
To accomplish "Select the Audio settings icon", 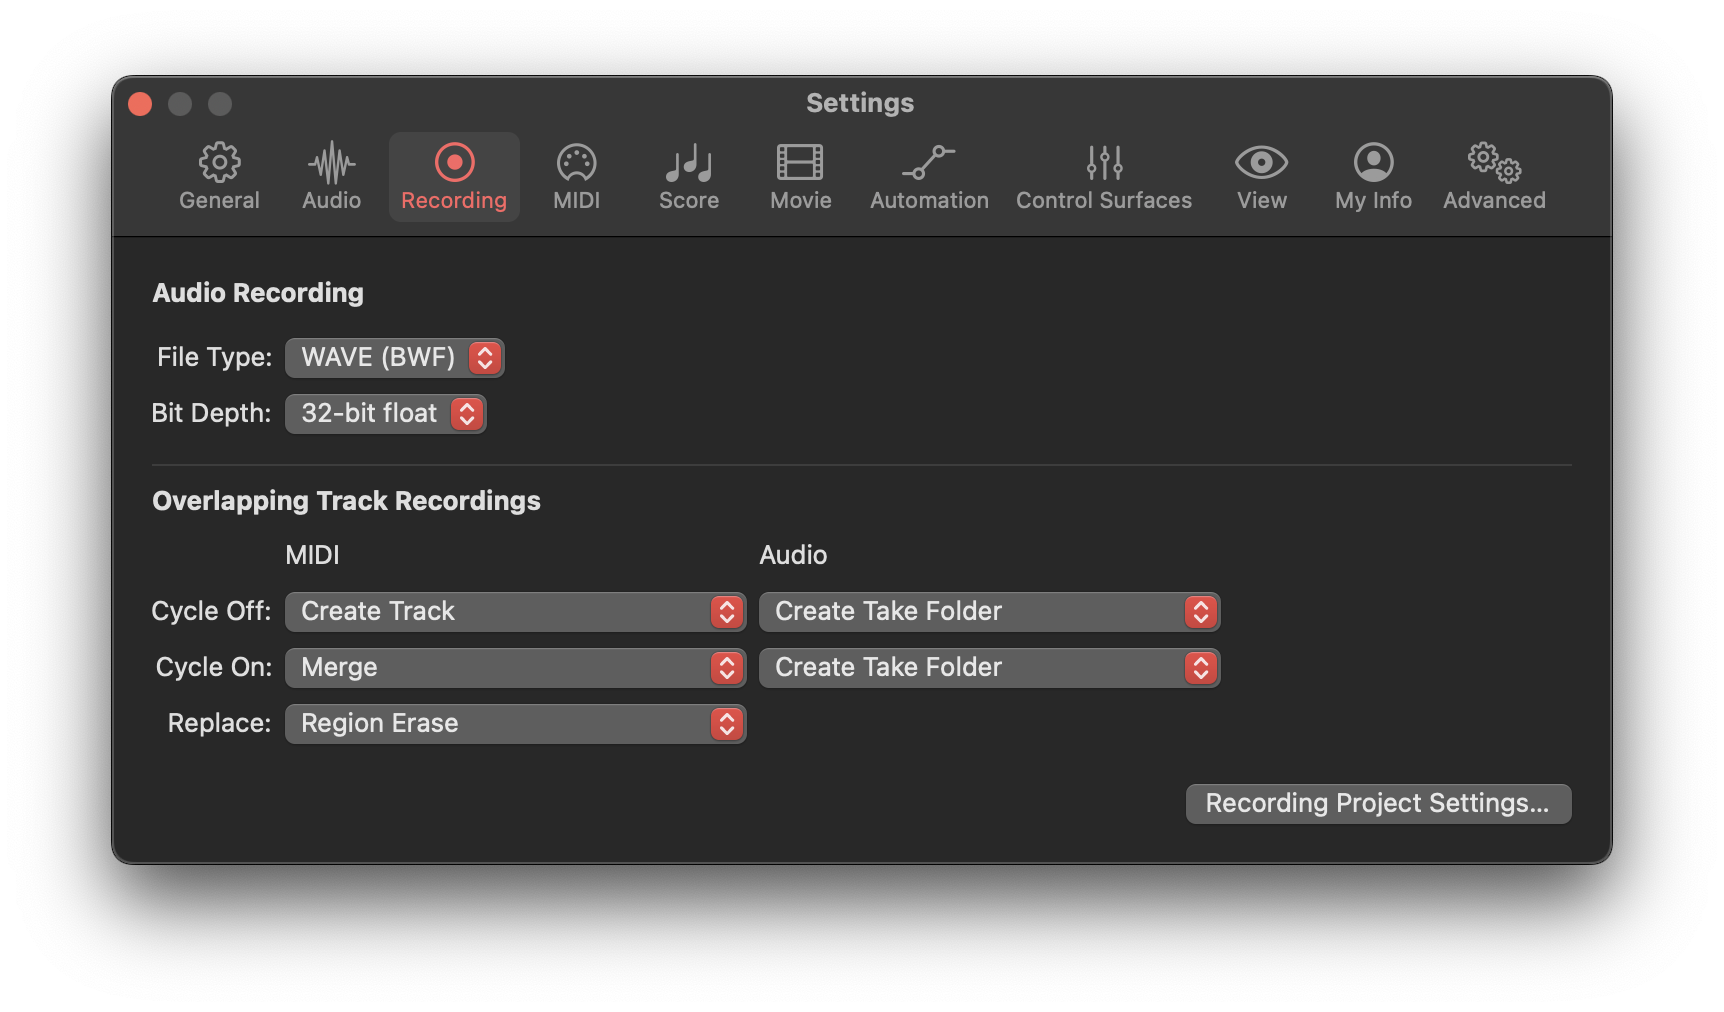I will [330, 177].
